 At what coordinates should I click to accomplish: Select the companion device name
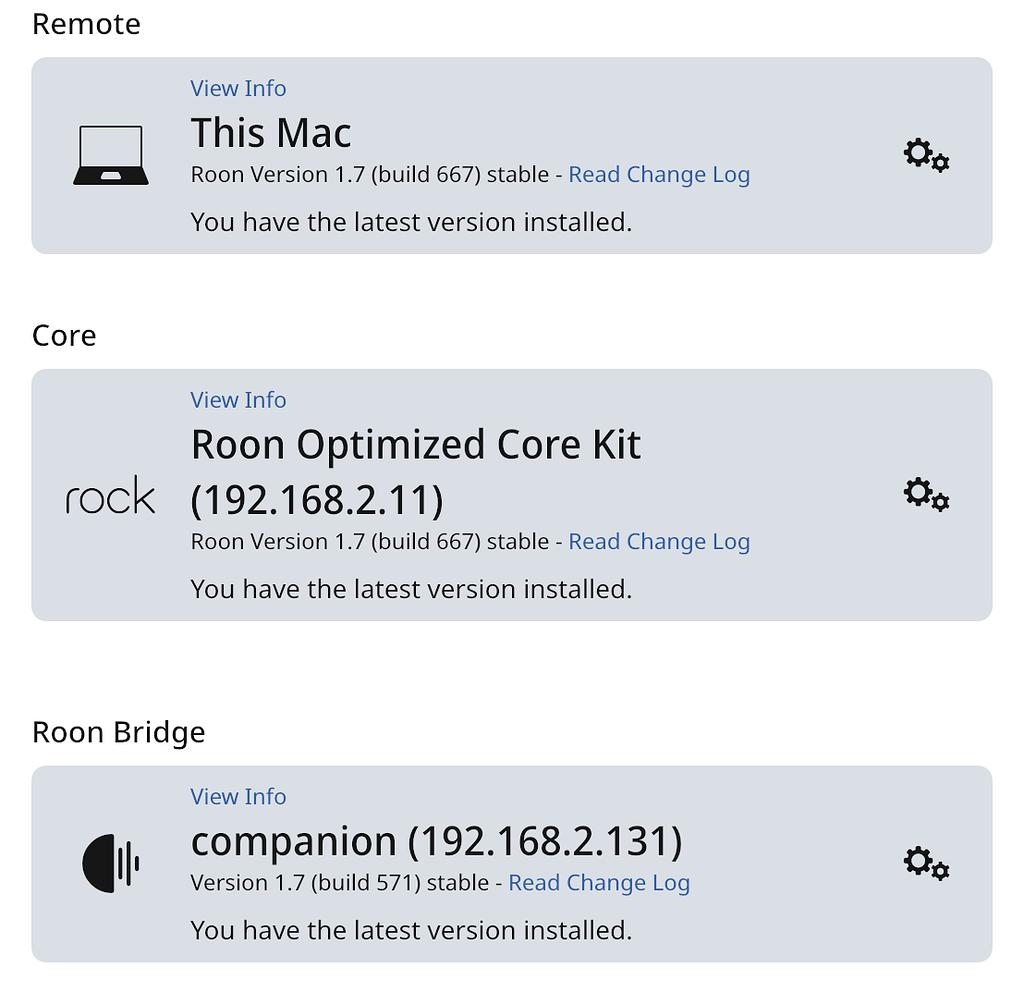pyautogui.click(x=436, y=841)
